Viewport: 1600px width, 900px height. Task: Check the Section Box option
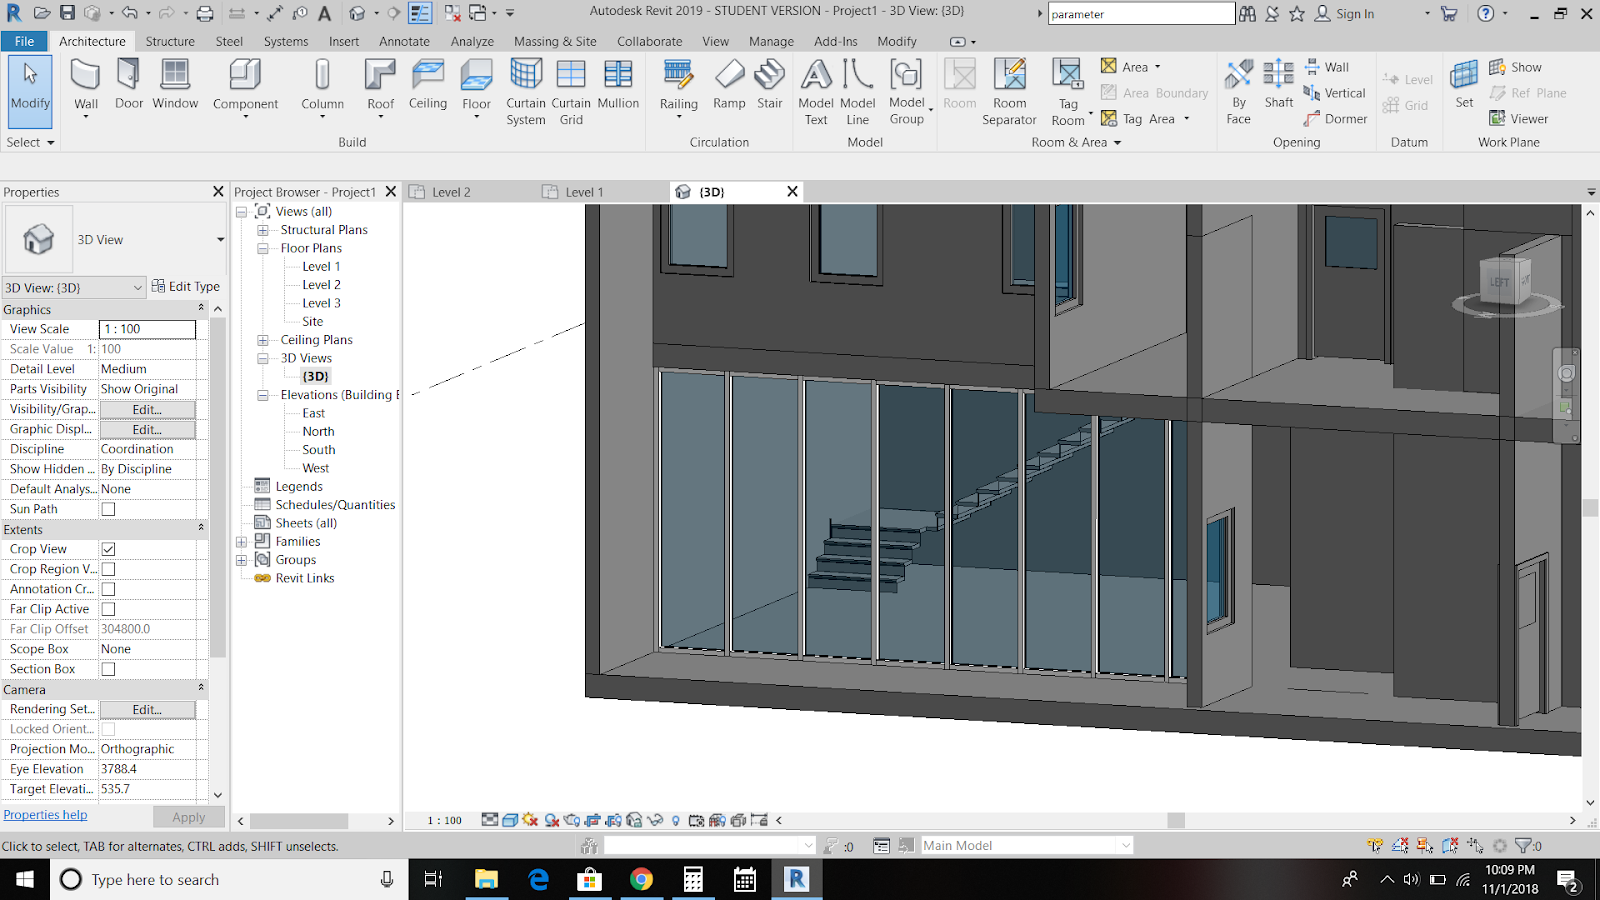point(107,668)
